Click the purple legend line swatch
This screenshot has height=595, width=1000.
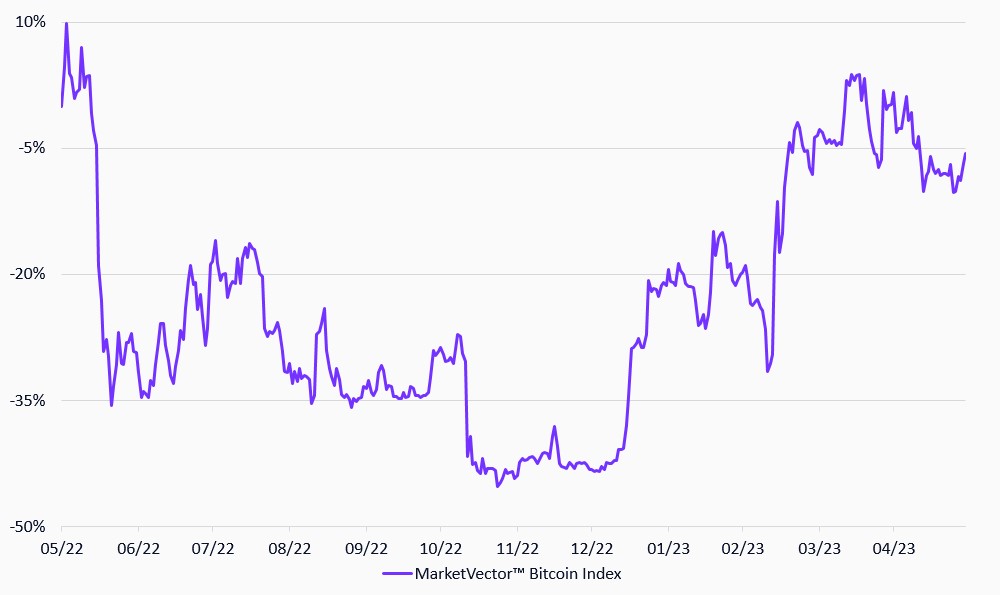pos(396,574)
